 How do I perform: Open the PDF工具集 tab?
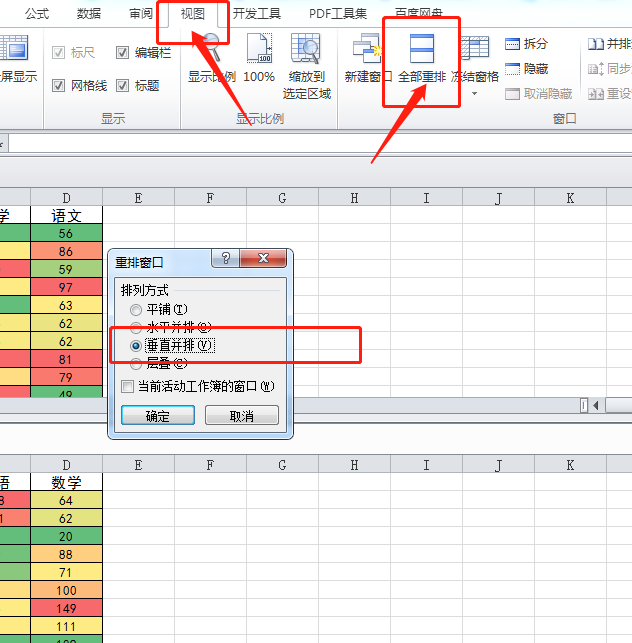click(338, 14)
